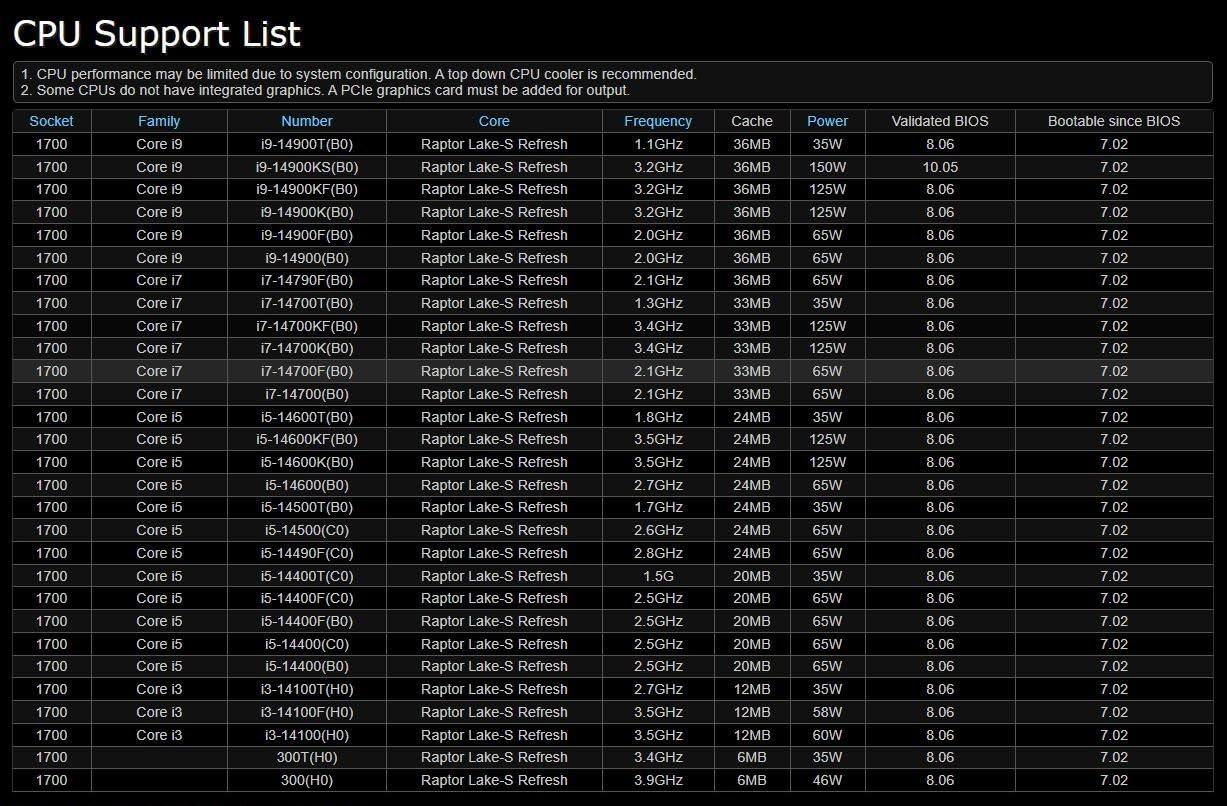This screenshot has width=1227, height=806.
Task: Select the i9-14900KS(B0) row number cell
Action: point(306,167)
